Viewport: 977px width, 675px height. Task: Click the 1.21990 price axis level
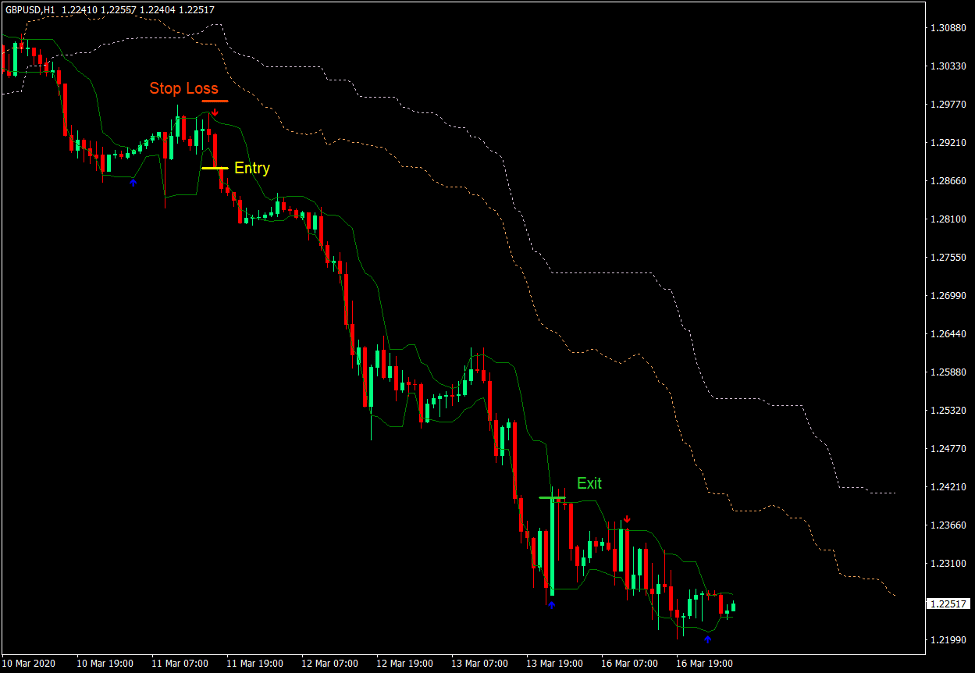pos(947,640)
